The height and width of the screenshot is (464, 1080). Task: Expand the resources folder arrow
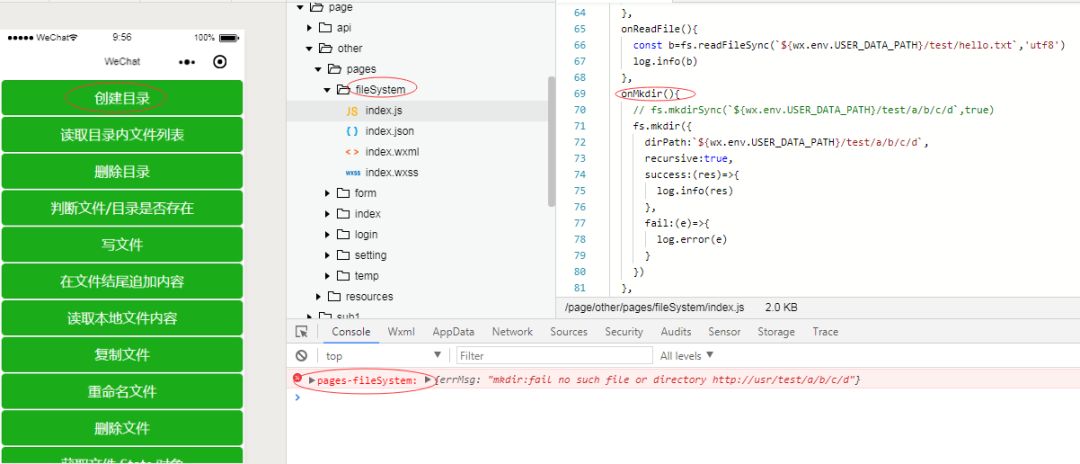point(318,297)
